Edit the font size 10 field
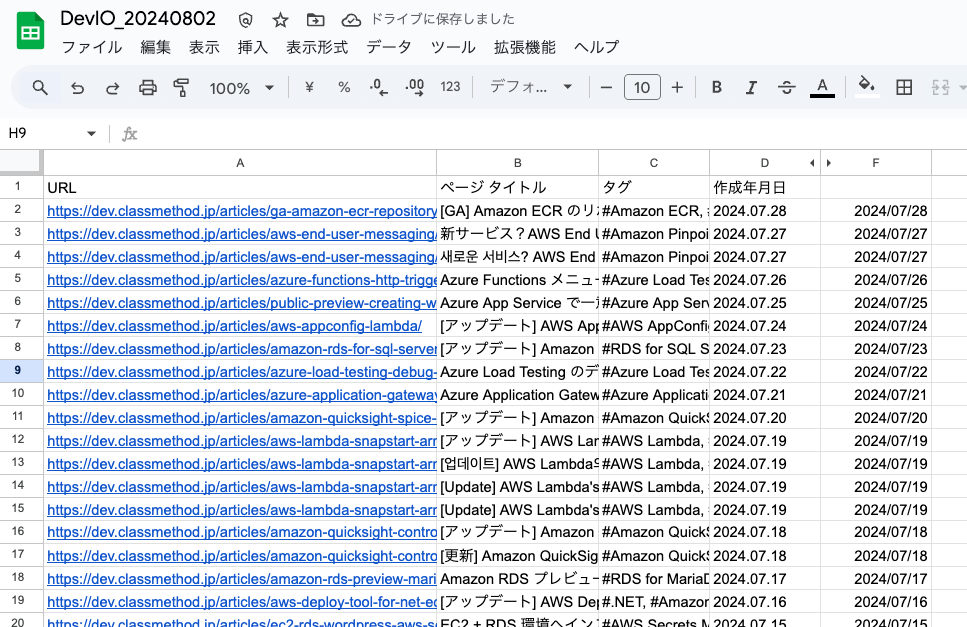This screenshot has height=627, width=967. pyautogui.click(x=642, y=88)
